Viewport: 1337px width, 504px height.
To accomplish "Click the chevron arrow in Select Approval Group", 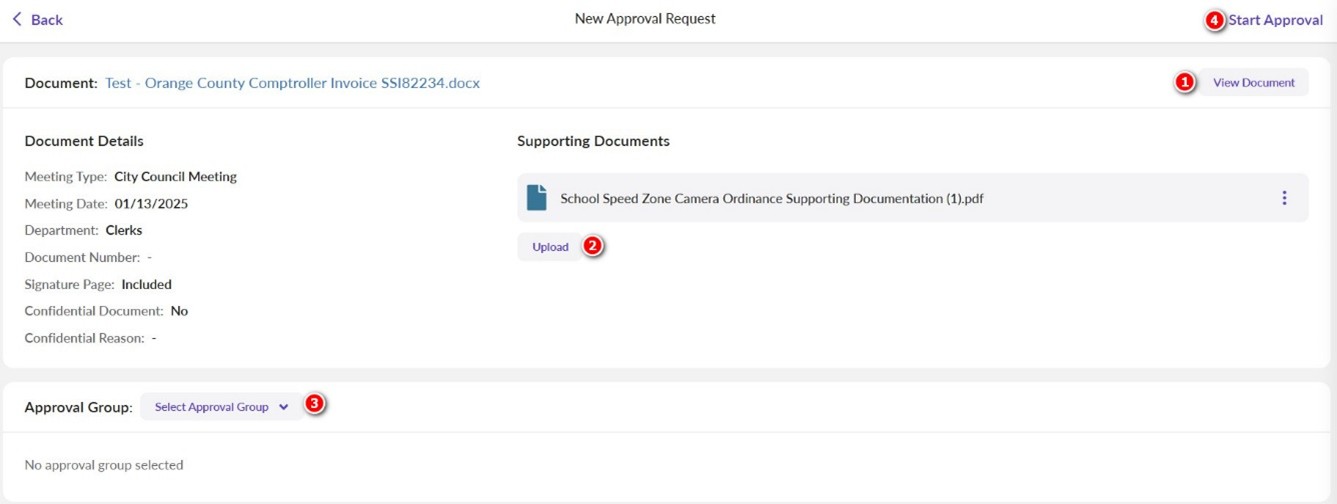I will (284, 407).
